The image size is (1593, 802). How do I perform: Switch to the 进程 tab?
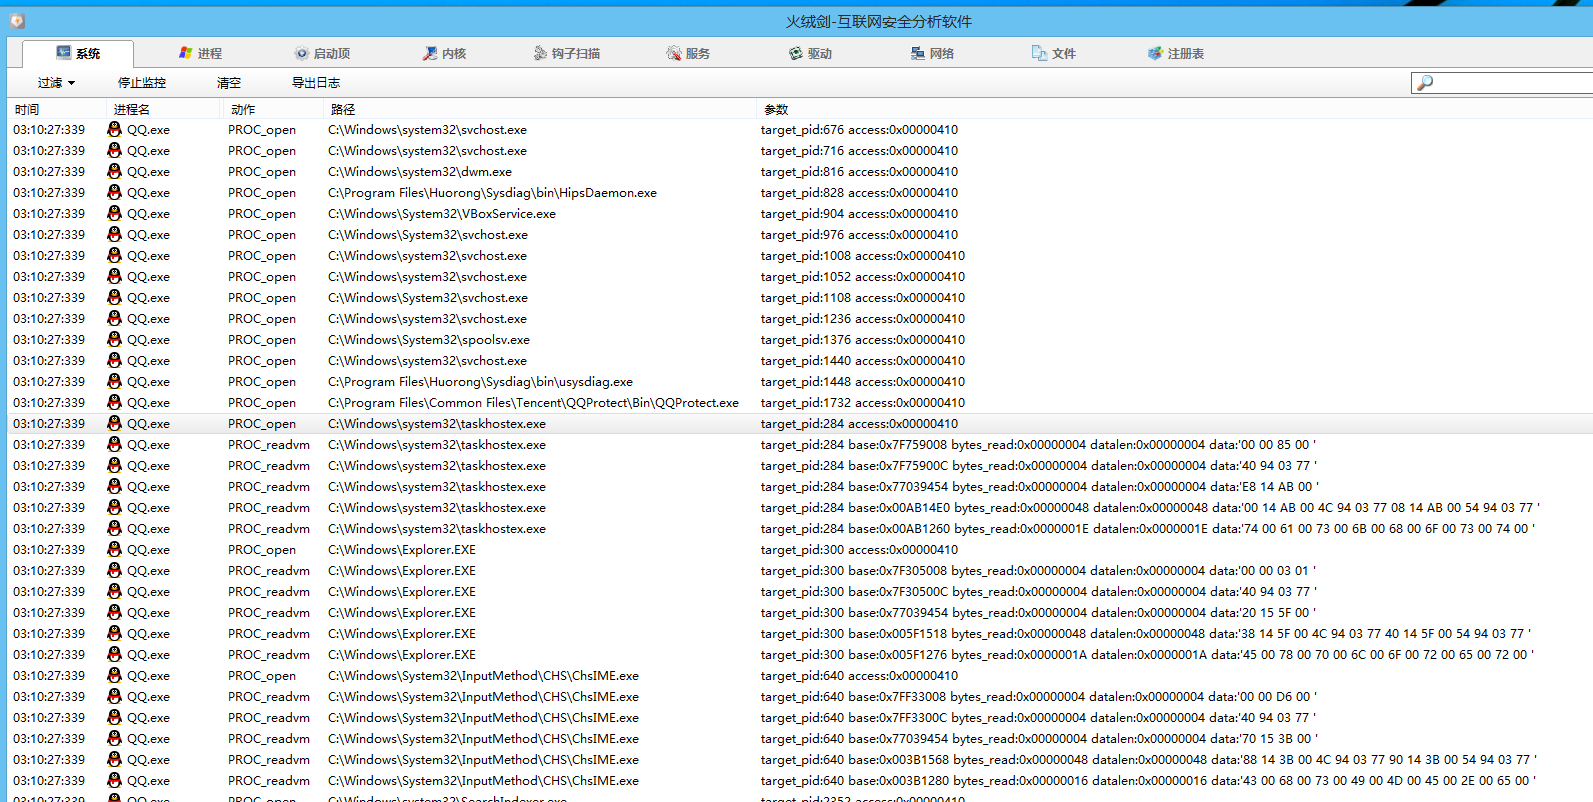200,53
